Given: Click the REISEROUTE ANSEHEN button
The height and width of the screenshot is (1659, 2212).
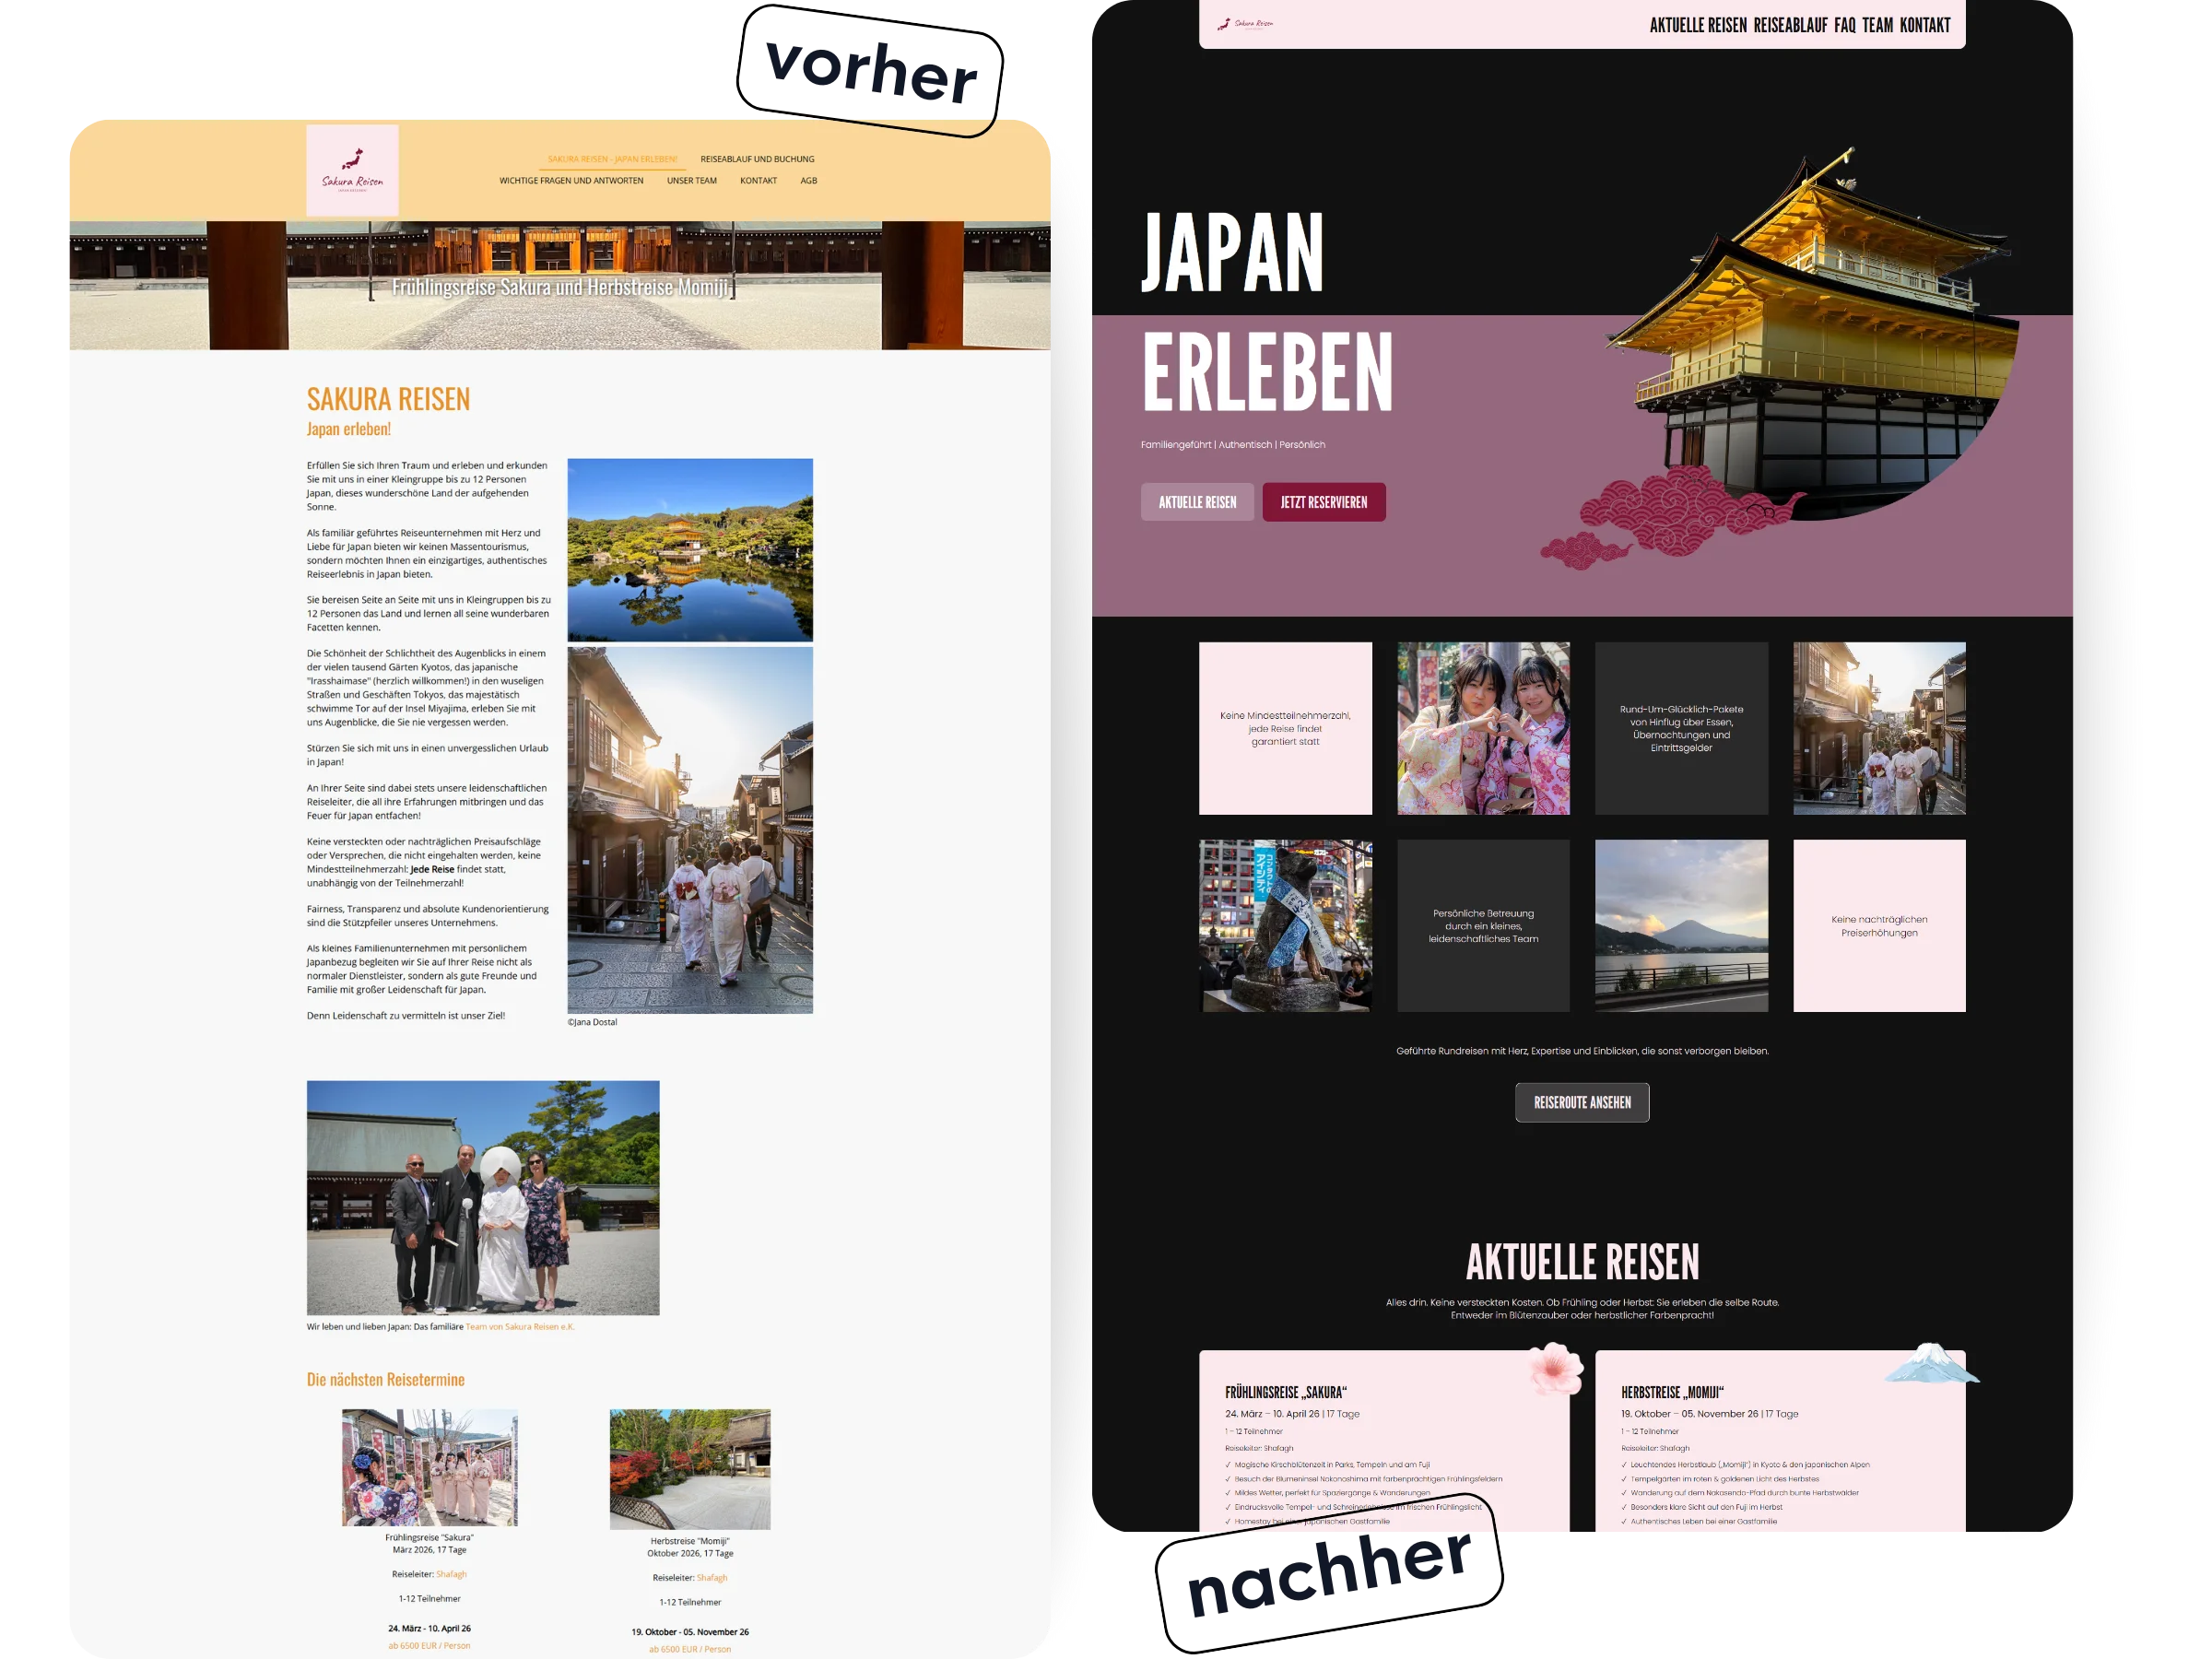Looking at the screenshot, I should click(1582, 1102).
